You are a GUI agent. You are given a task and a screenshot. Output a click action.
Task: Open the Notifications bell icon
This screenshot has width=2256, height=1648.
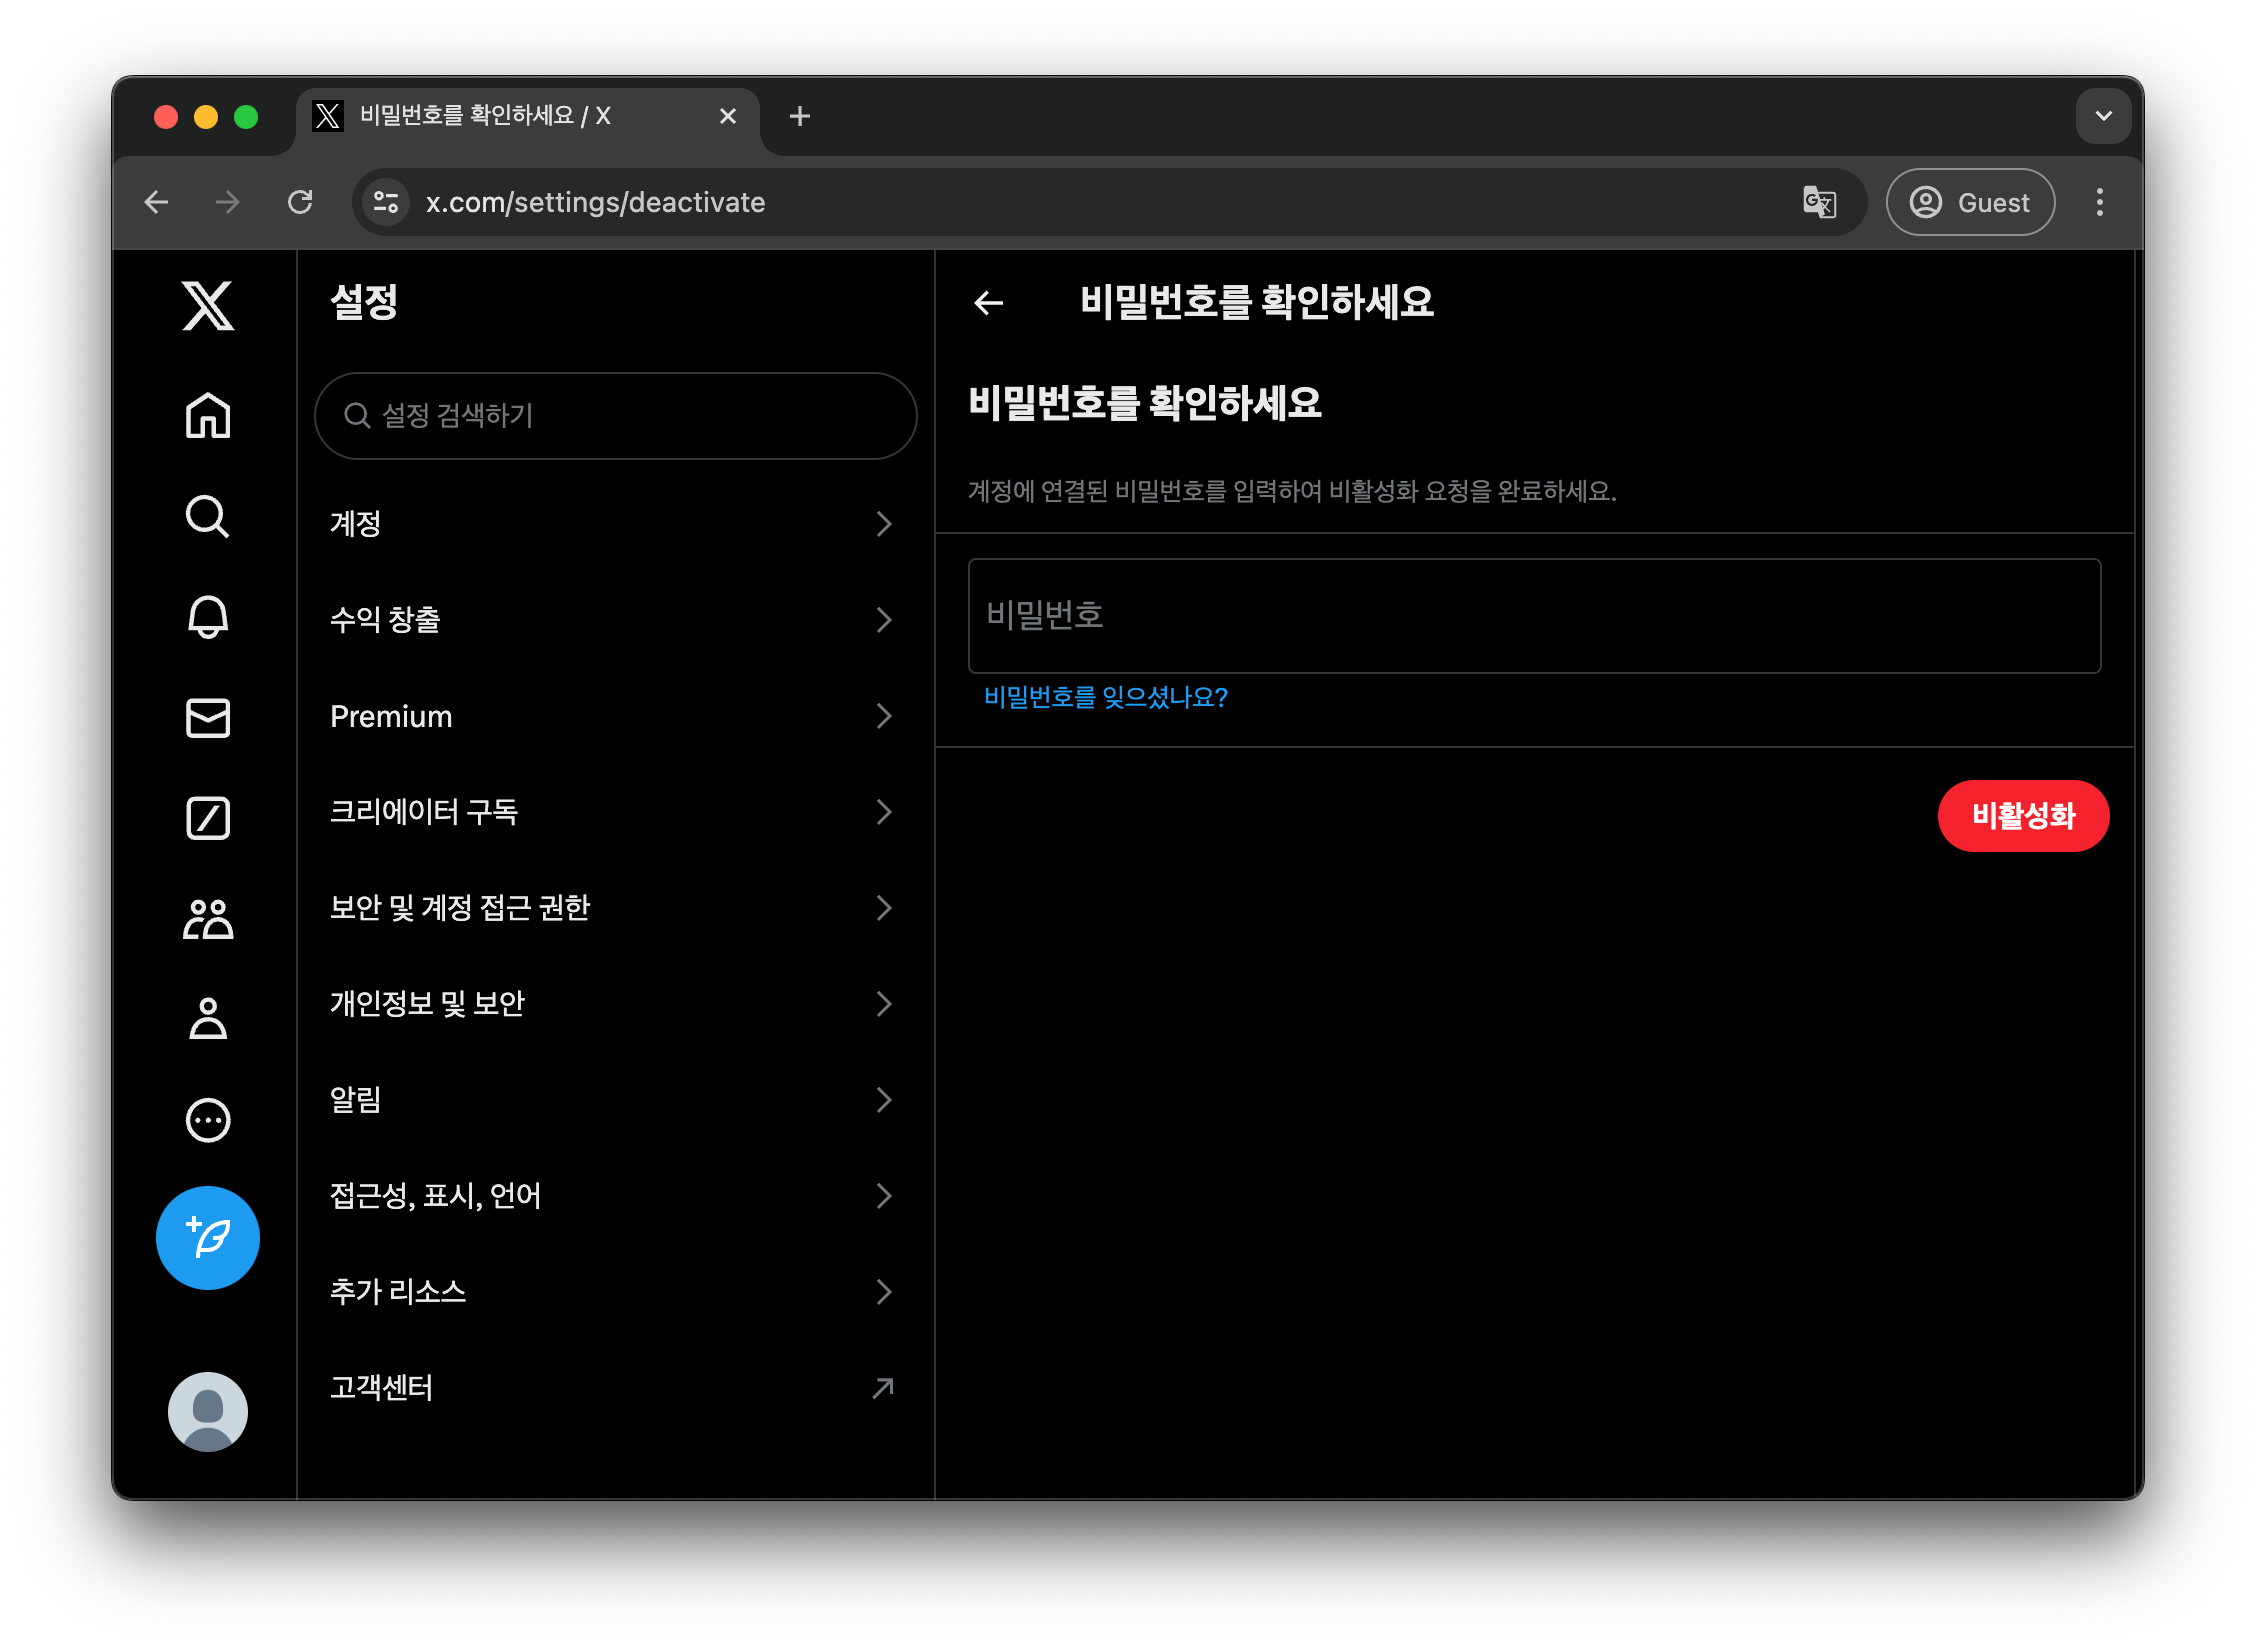coord(208,616)
